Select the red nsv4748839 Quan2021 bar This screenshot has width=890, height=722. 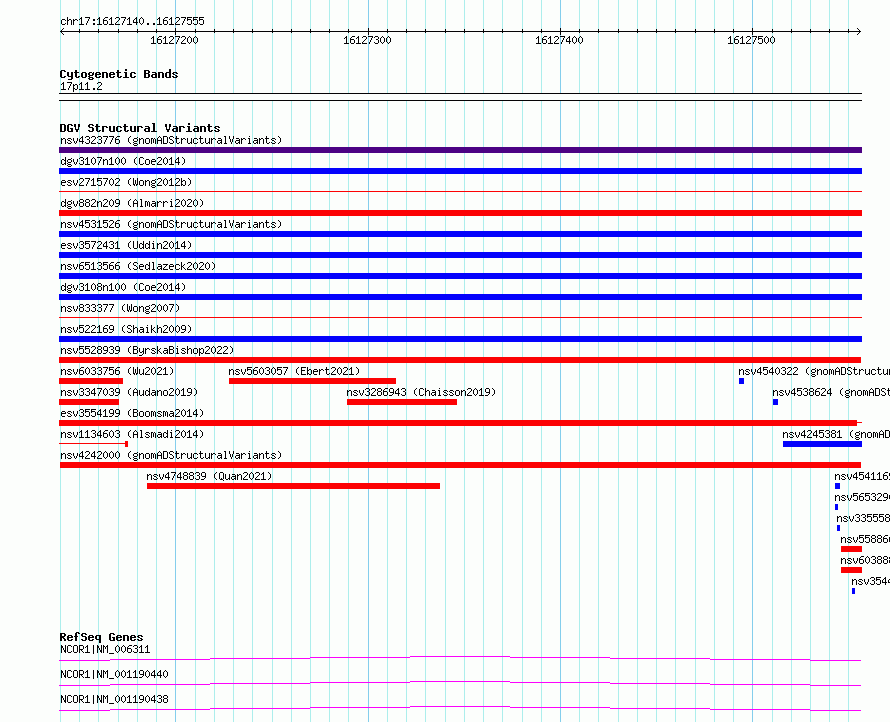293,486
